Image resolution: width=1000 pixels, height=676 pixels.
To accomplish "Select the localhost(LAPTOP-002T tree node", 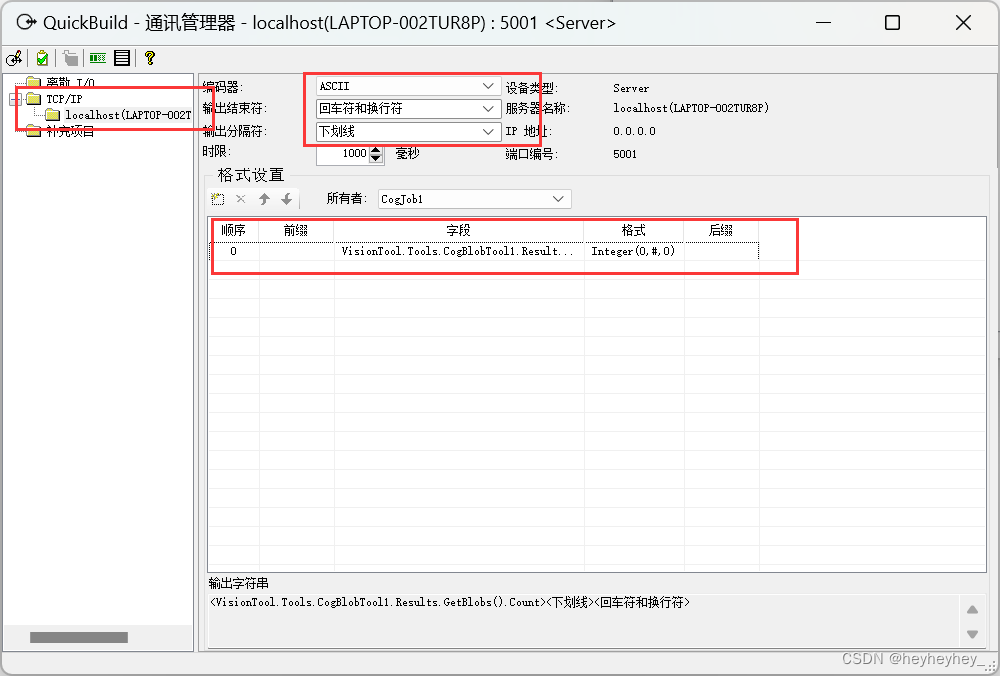I will coord(128,115).
